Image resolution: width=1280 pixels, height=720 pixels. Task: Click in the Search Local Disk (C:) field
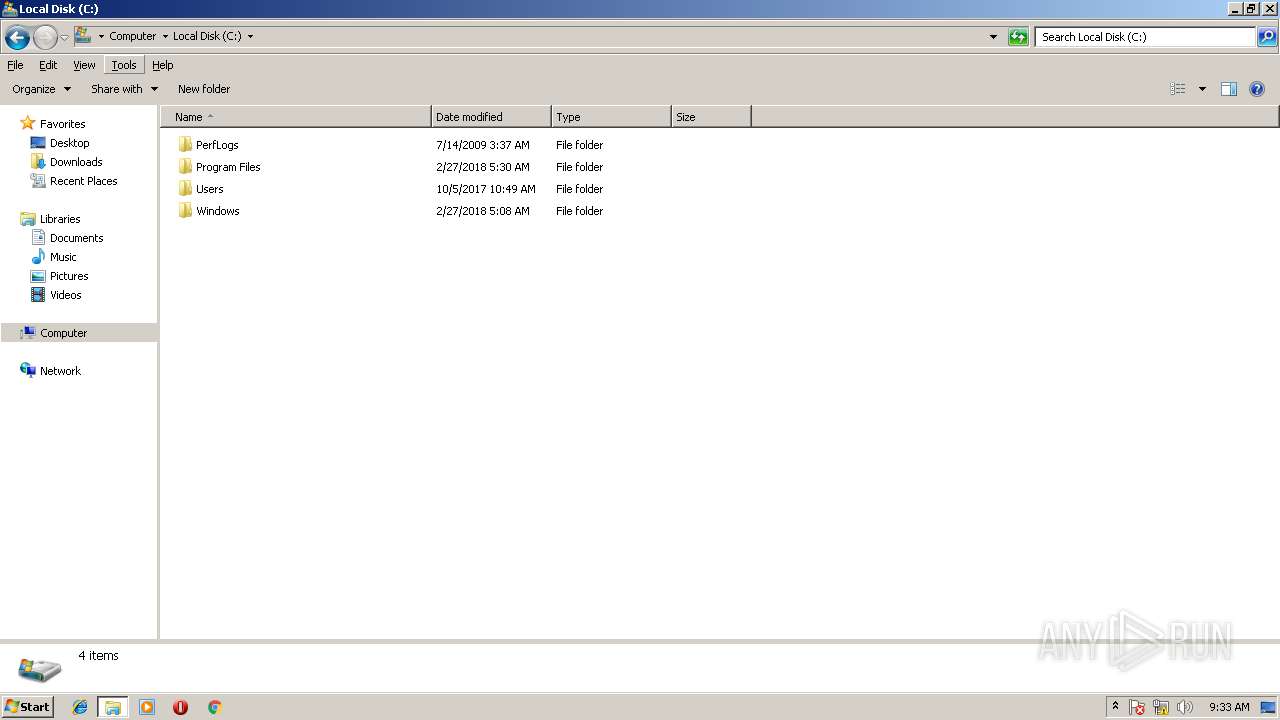pos(1145,37)
